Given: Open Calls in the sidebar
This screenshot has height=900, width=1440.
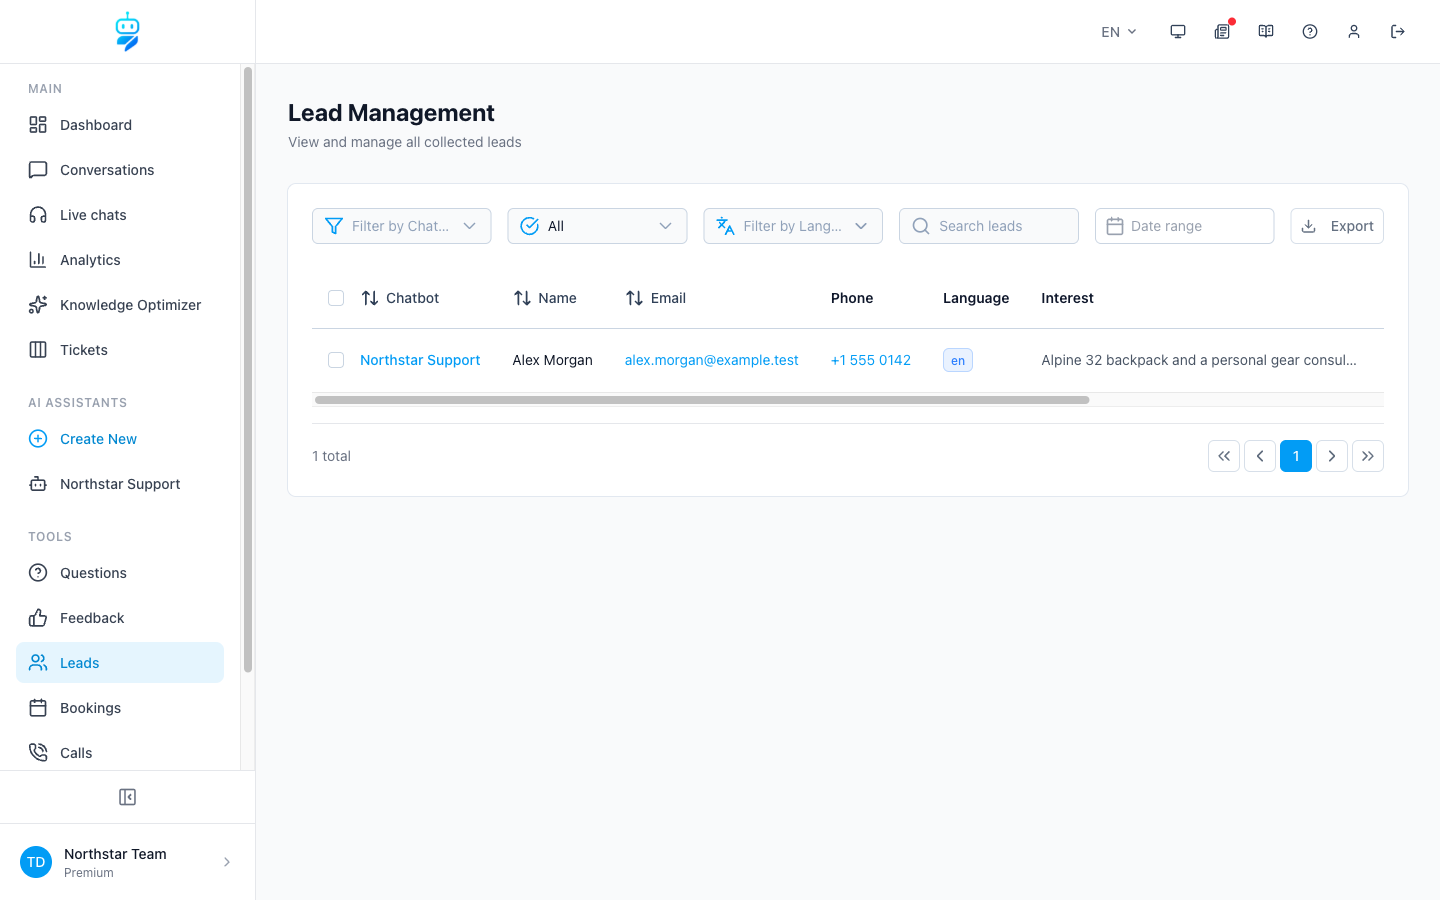Looking at the screenshot, I should [120, 753].
